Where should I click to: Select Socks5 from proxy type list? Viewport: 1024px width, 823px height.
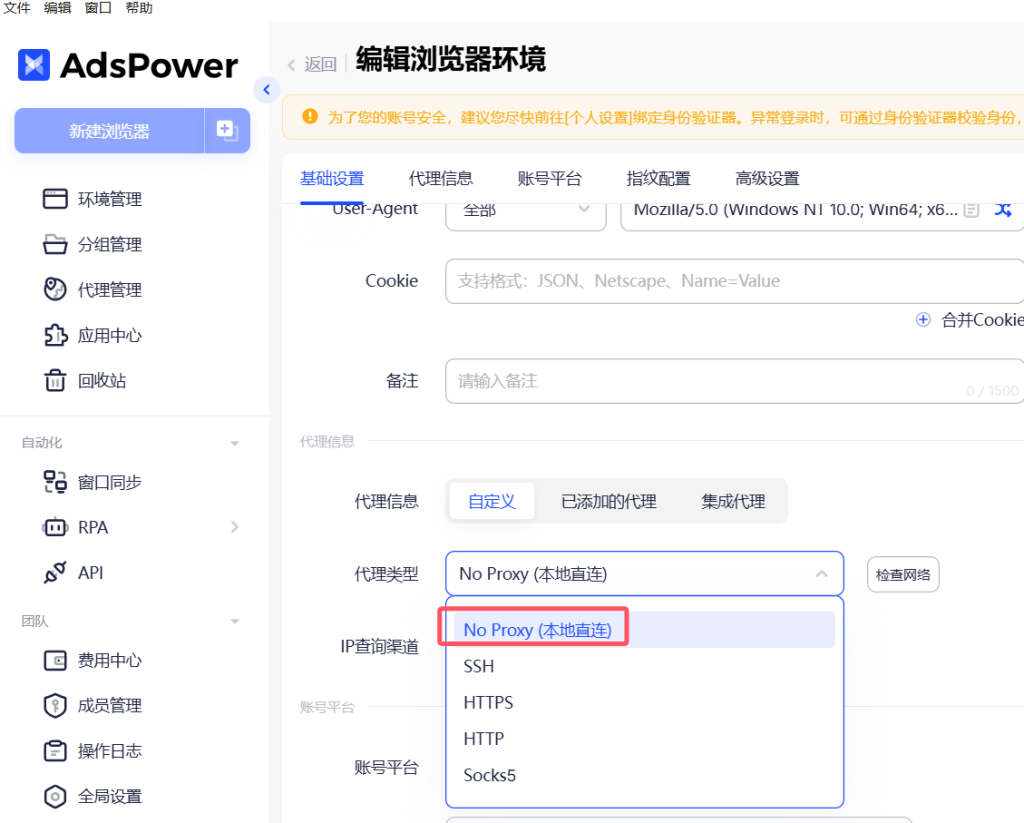490,775
